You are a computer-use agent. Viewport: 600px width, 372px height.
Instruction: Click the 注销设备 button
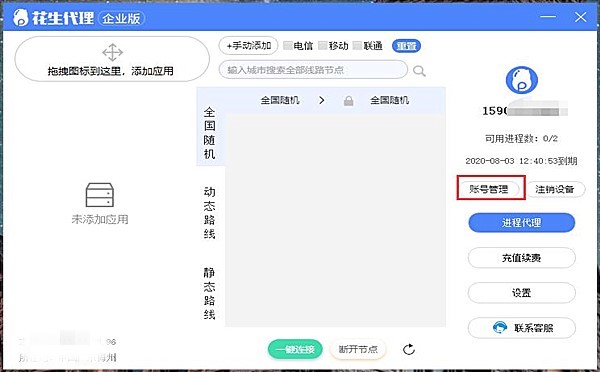click(555, 189)
